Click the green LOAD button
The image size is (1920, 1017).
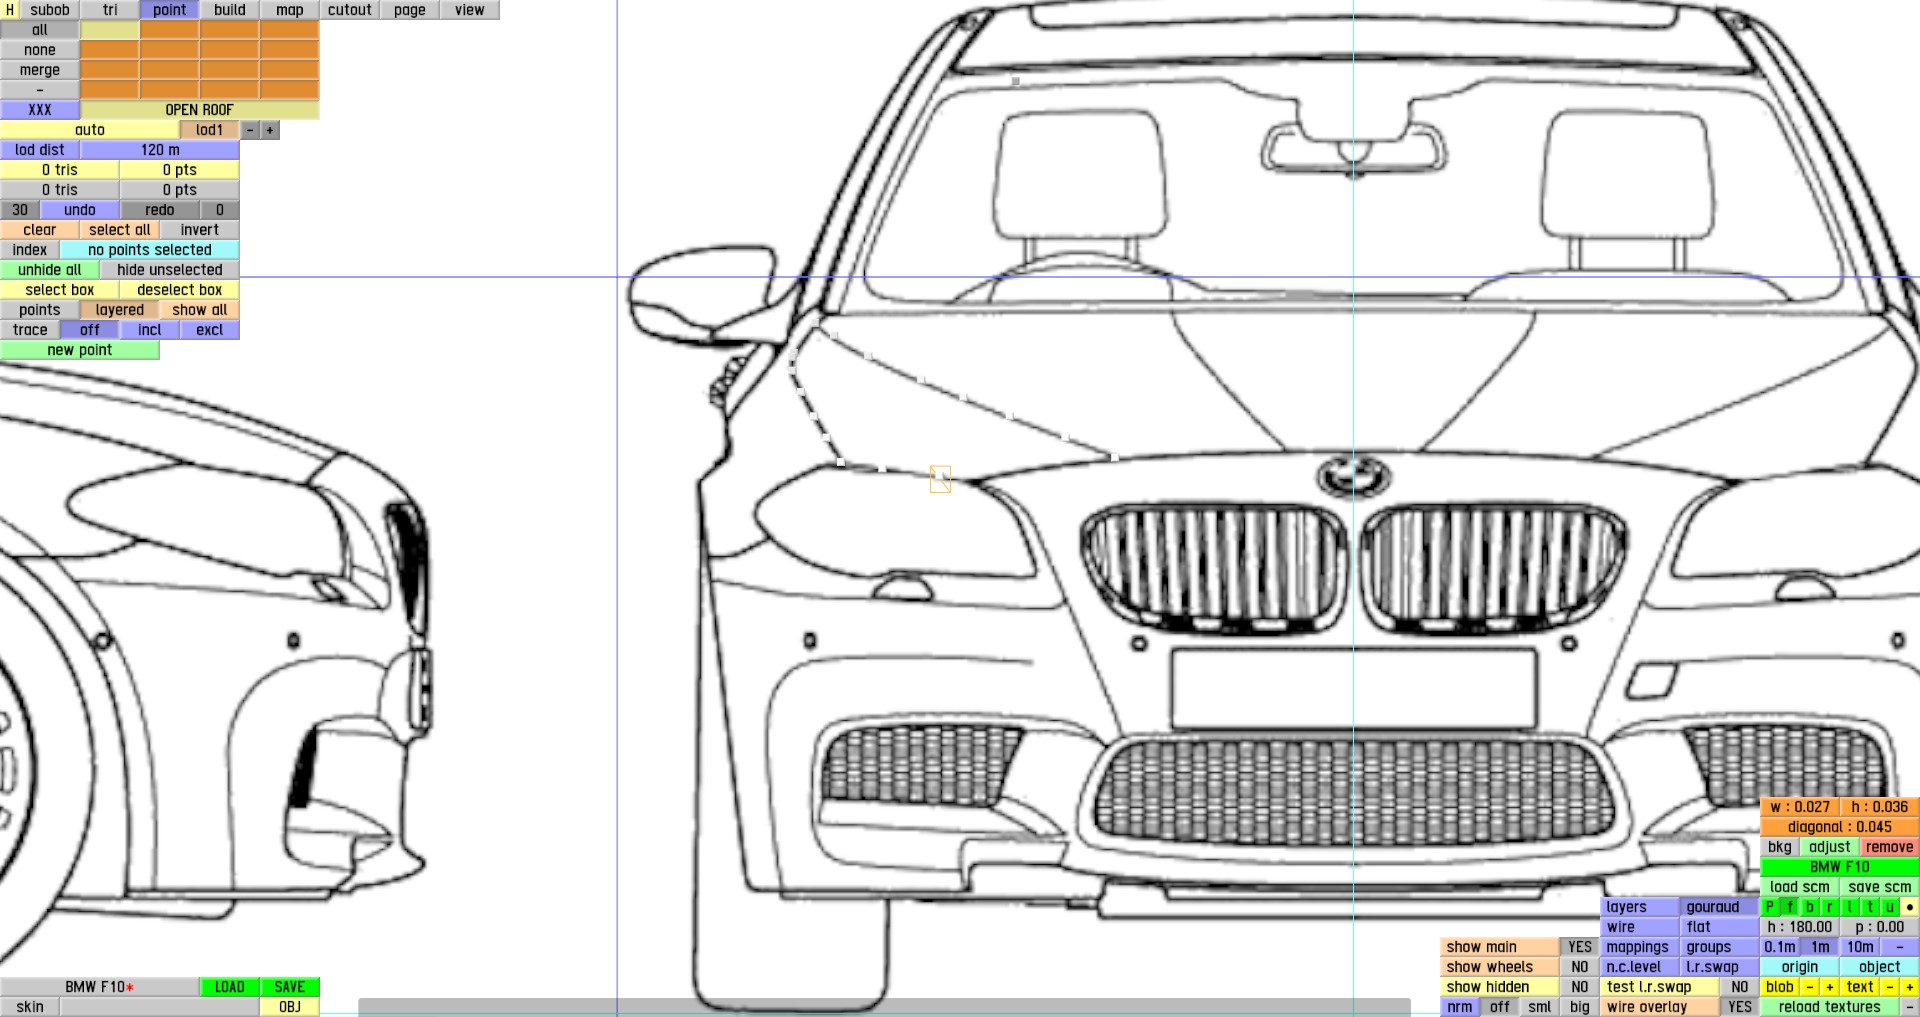(x=230, y=987)
